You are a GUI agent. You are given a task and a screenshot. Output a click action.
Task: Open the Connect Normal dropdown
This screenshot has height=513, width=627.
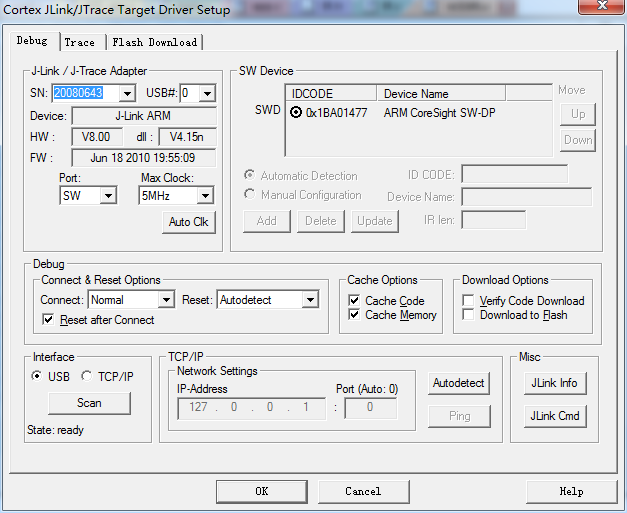point(166,300)
